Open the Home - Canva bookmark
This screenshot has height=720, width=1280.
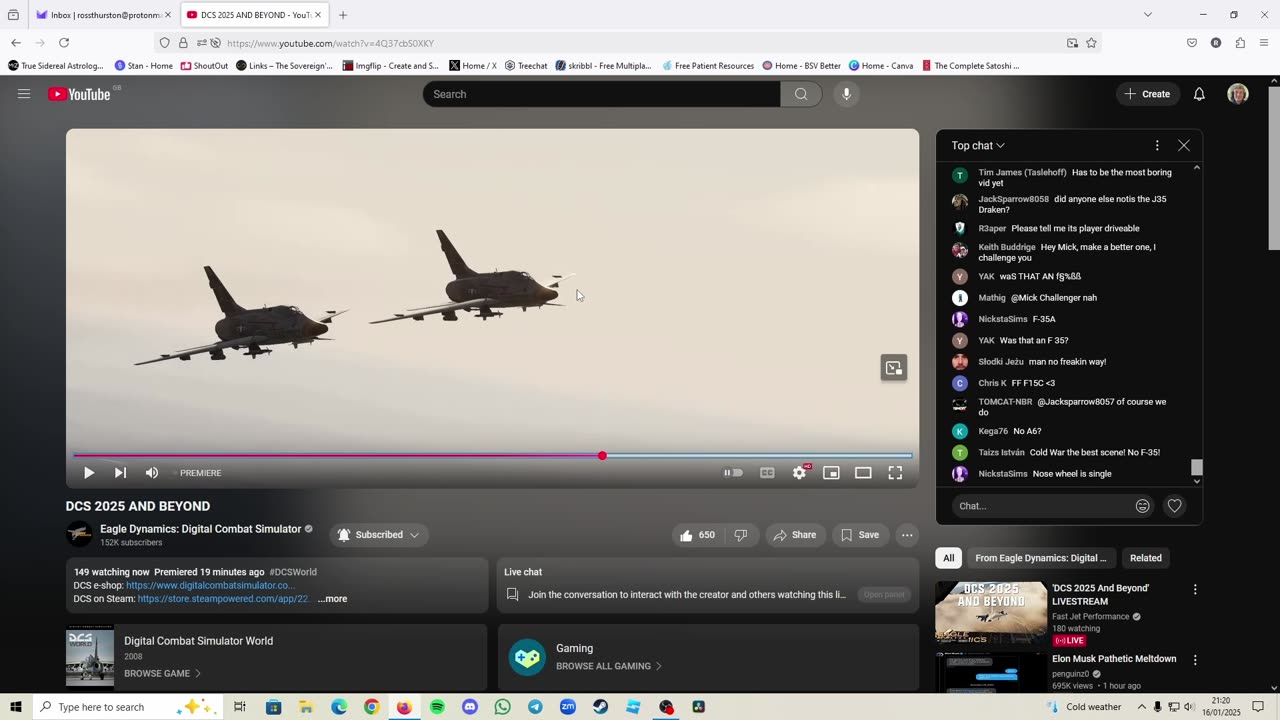(x=881, y=66)
